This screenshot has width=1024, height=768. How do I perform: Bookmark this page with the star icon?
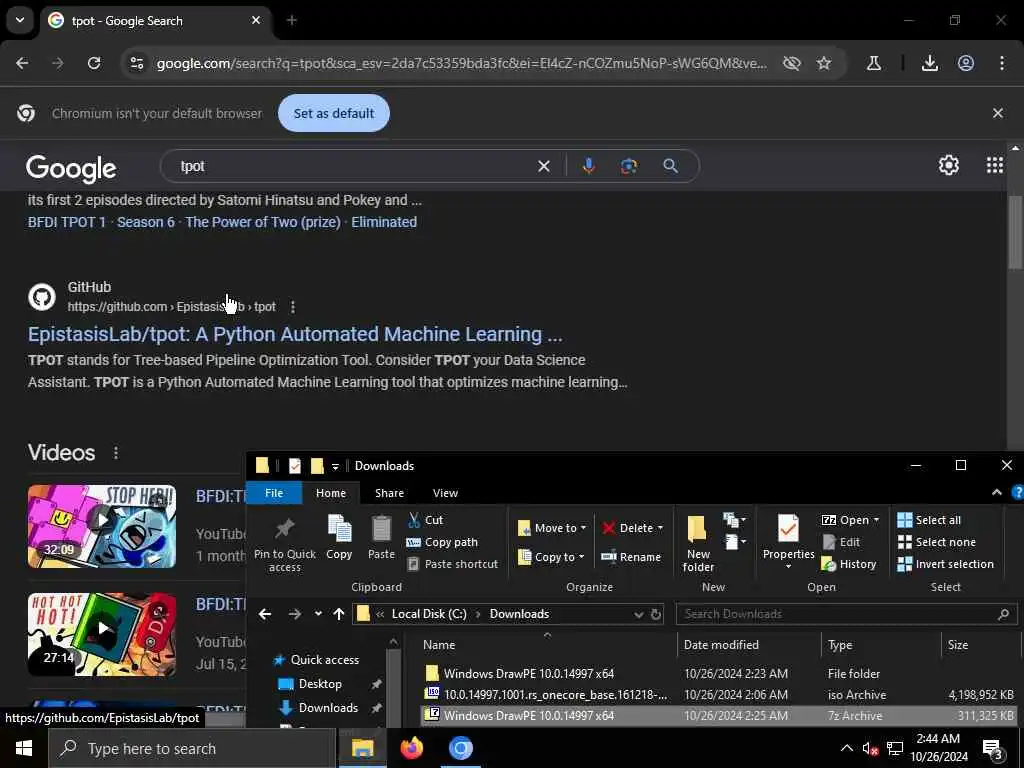click(x=824, y=63)
